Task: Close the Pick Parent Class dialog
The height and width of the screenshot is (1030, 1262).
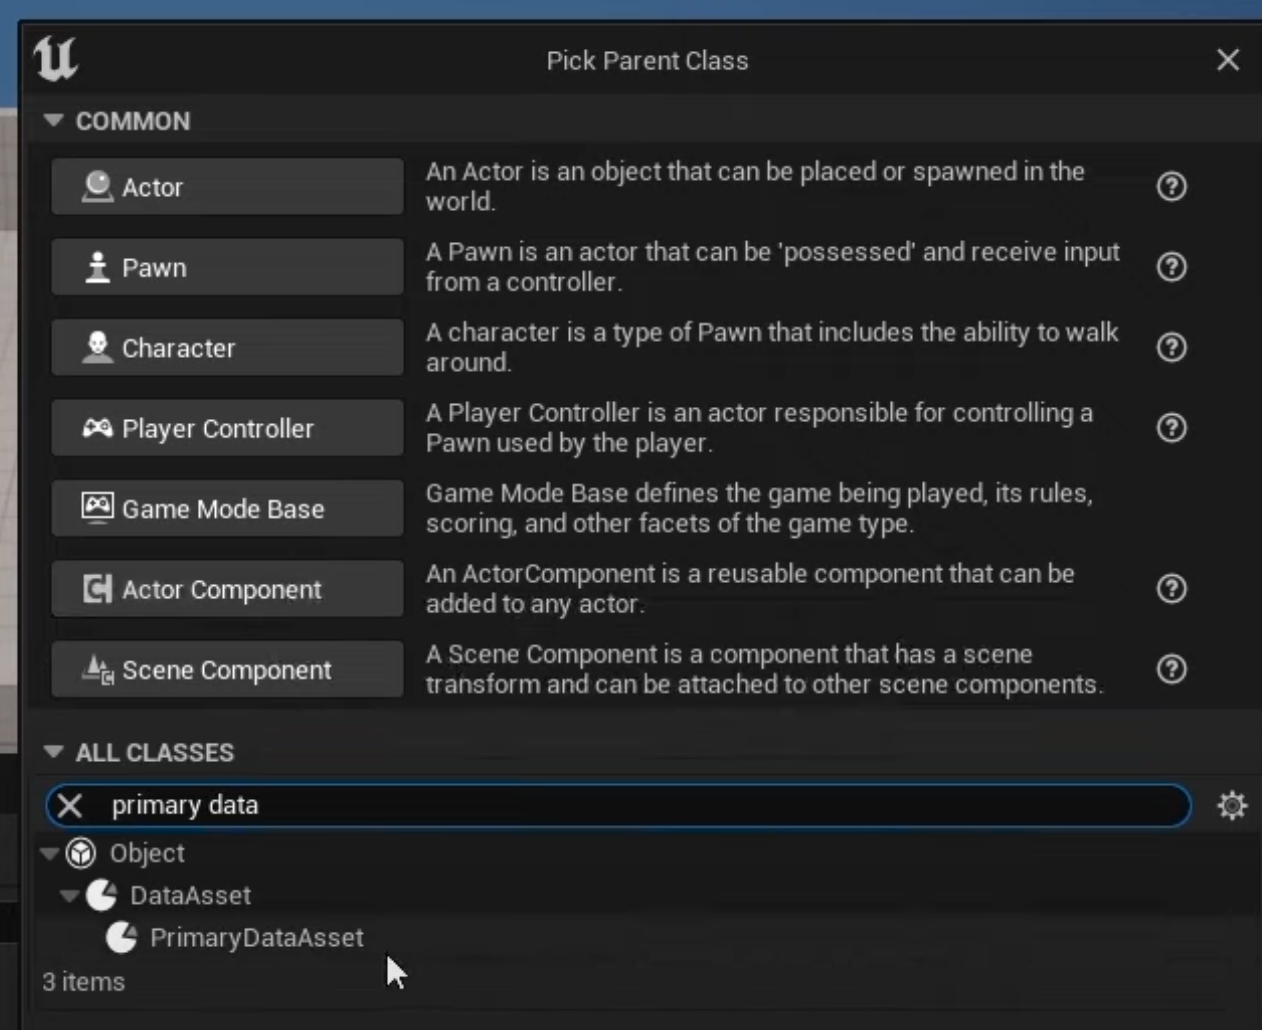Action: pyautogui.click(x=1228, y=60)
